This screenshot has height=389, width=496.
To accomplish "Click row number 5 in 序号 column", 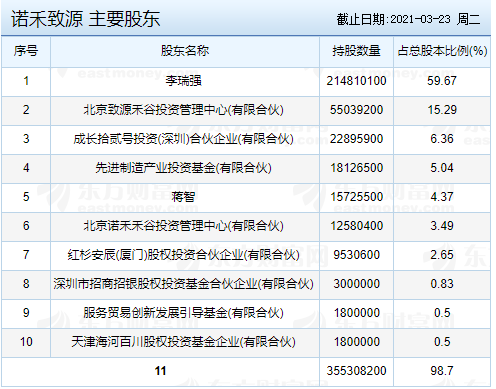I will [x=26, y=197].
